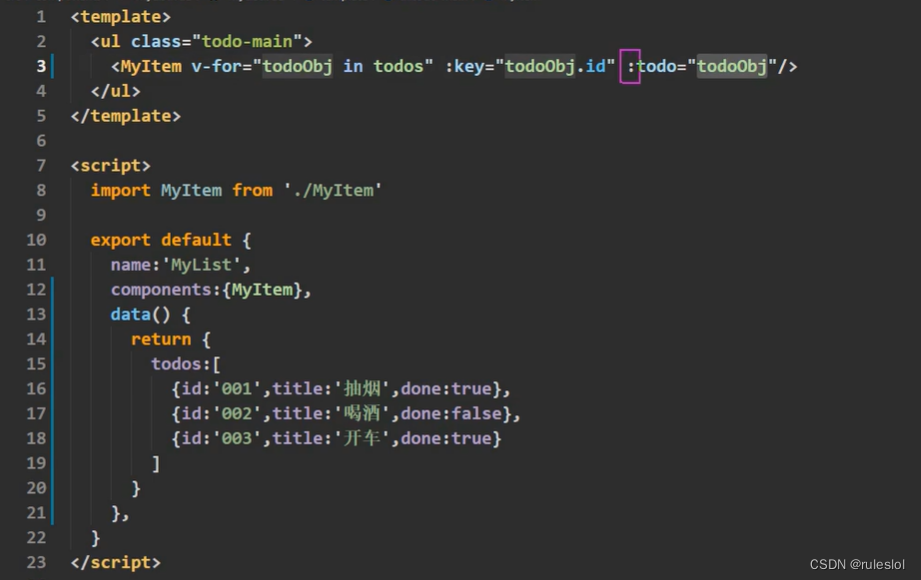The height and width of the screenshot is (580, 921).
Task: Click line number 23 in the gutter
Action: pyautogui.click(x=36, y=562)
